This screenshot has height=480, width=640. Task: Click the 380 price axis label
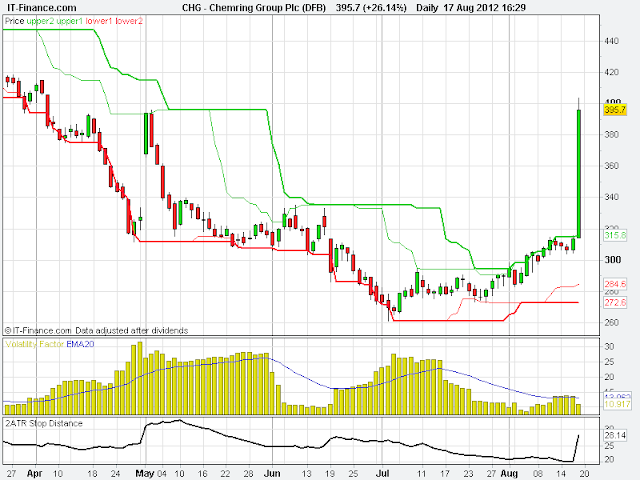[611, 135]
